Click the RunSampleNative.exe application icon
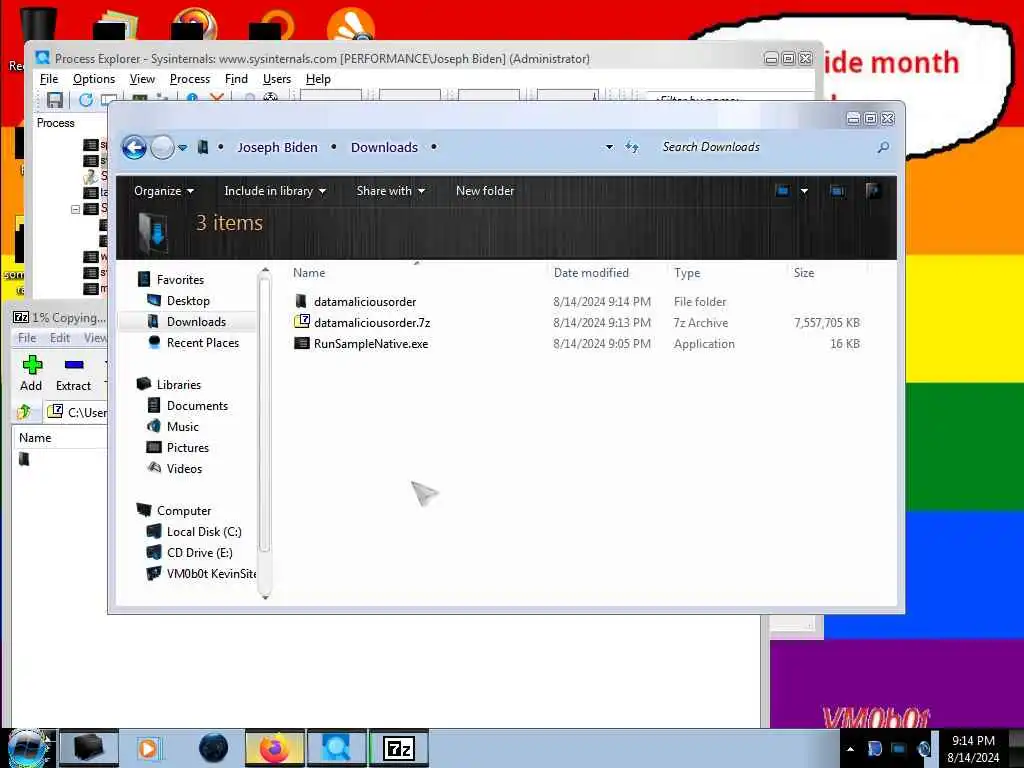The height and width of the screenshot is (768, 1024). tap(301, 343)
